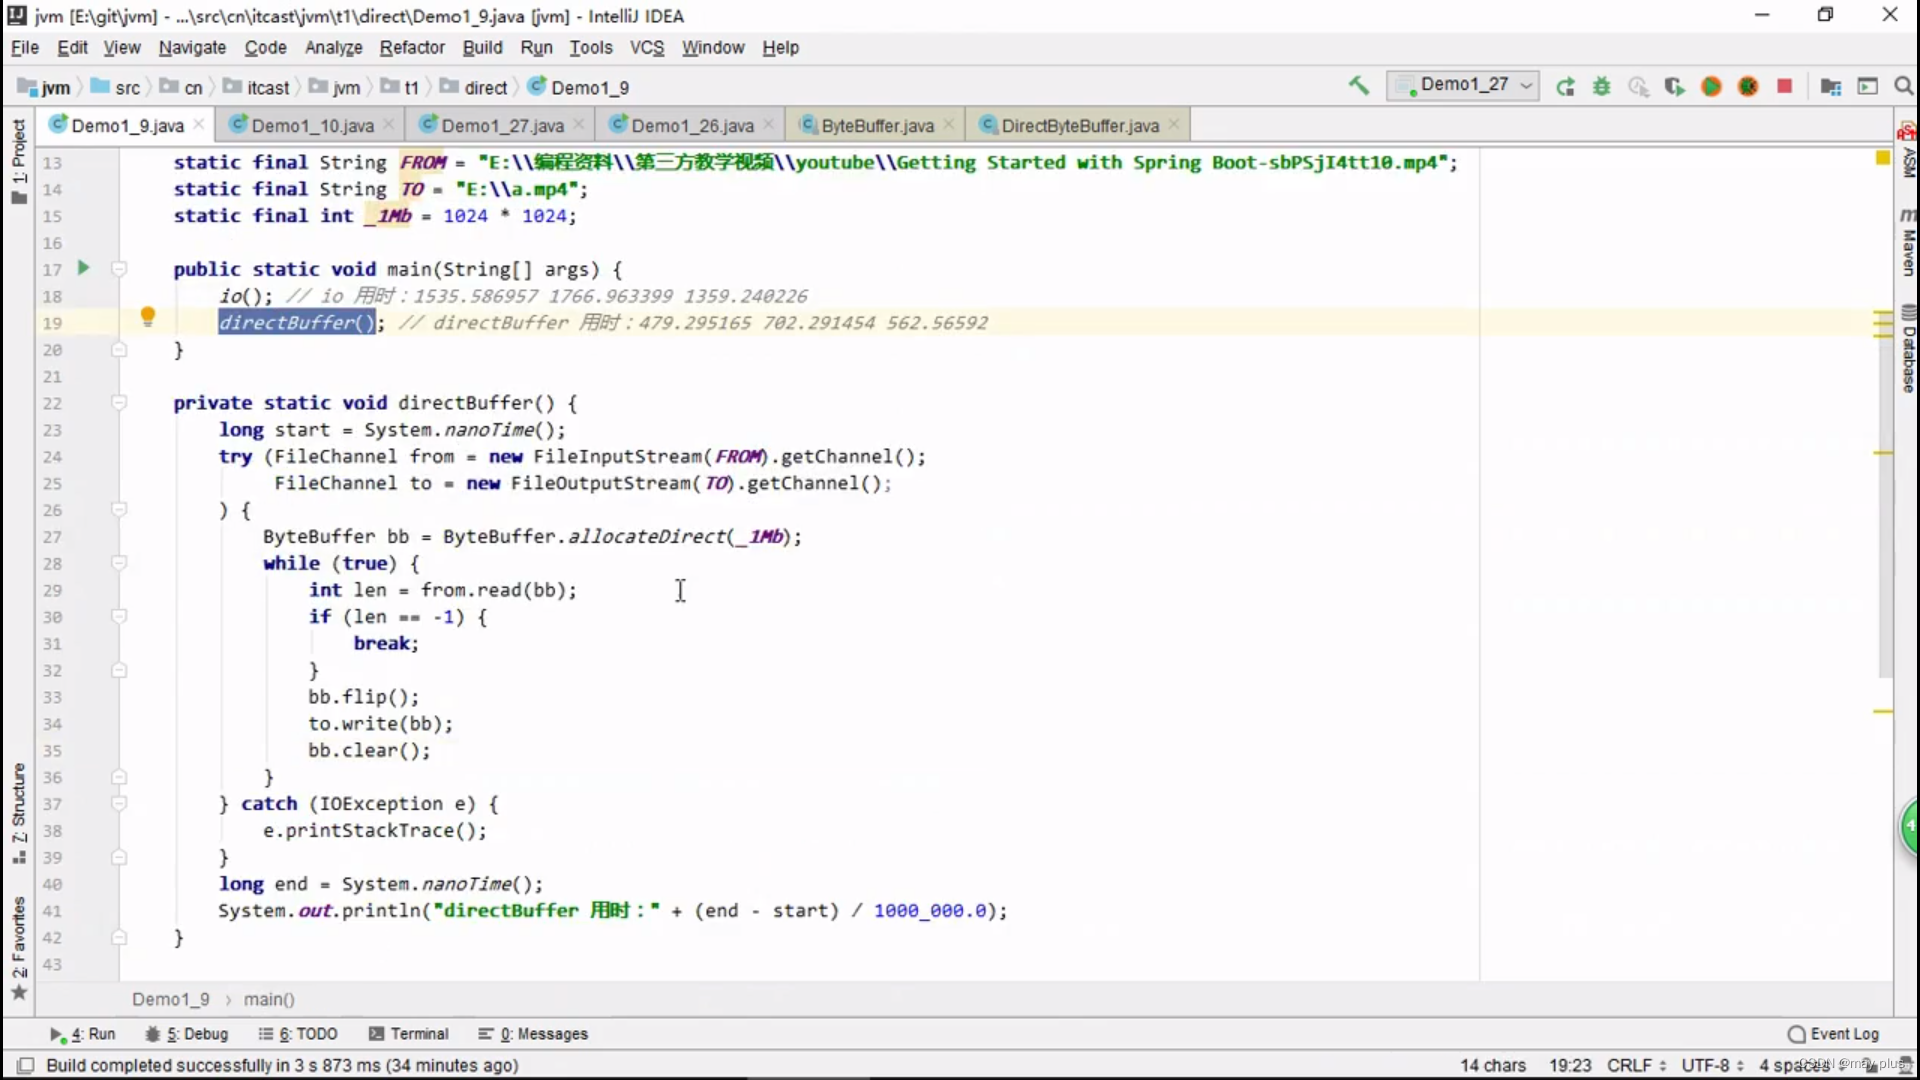Switch to DirectByteBuffer.java tab
Screen dimensions: 1920x1080
[x=1080, y=125]
